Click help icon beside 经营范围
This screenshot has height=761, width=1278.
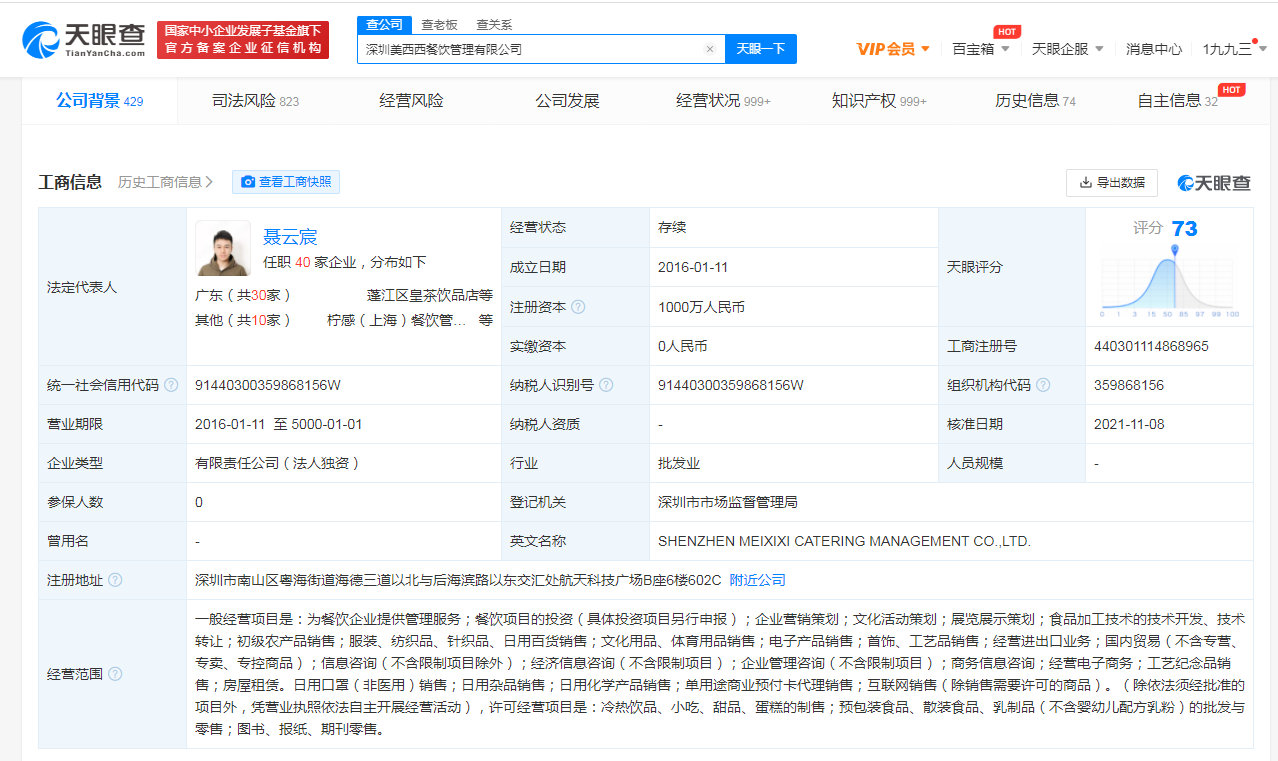click(x=115, y=674)
